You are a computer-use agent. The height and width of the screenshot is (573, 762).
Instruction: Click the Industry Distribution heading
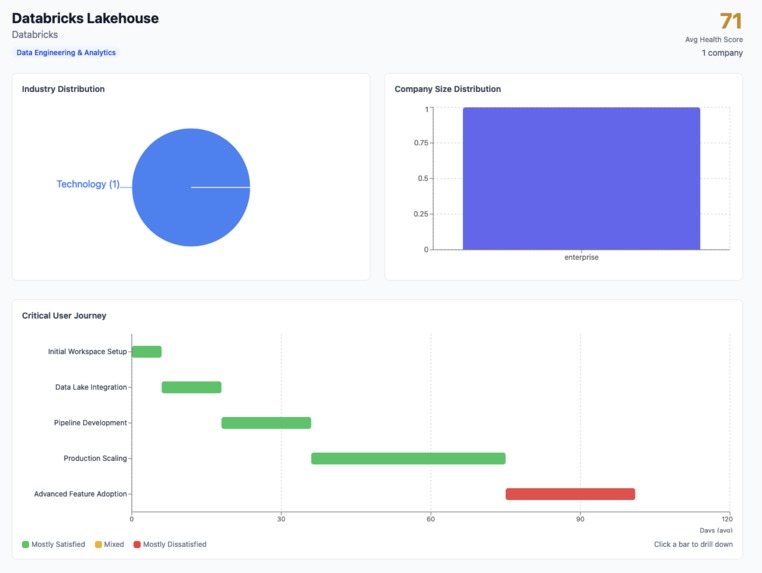pos(63,89)
